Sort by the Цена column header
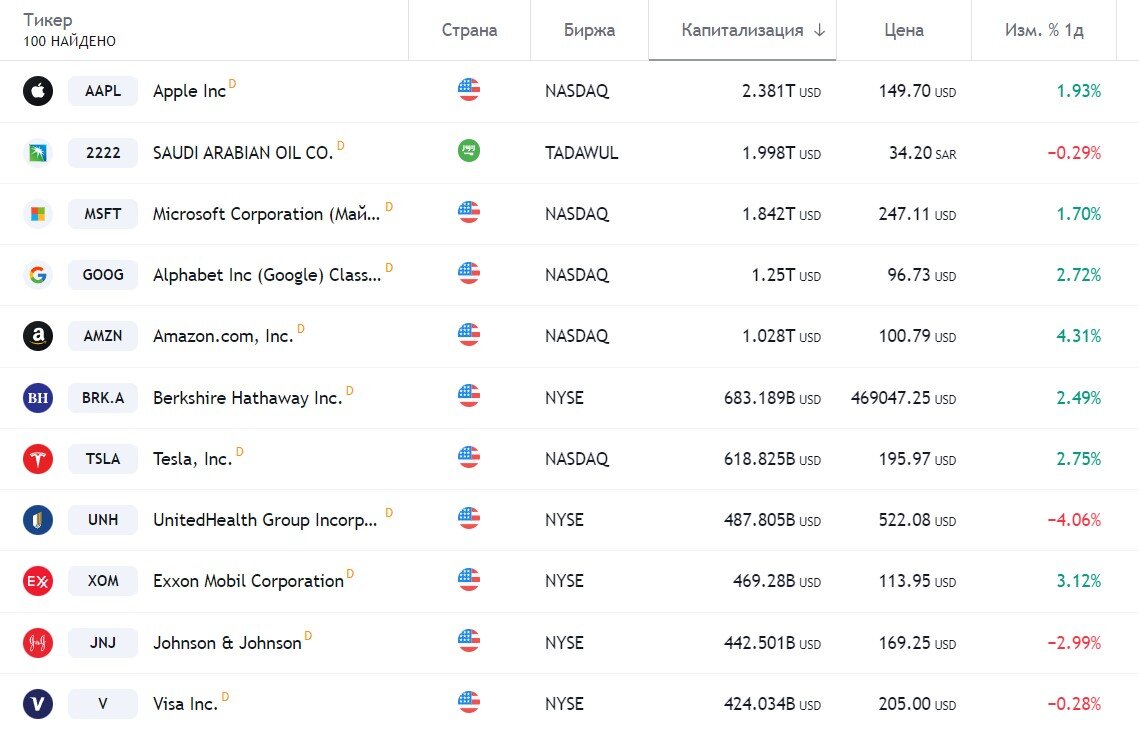The image size is (1139, 734). pos(904,30)
